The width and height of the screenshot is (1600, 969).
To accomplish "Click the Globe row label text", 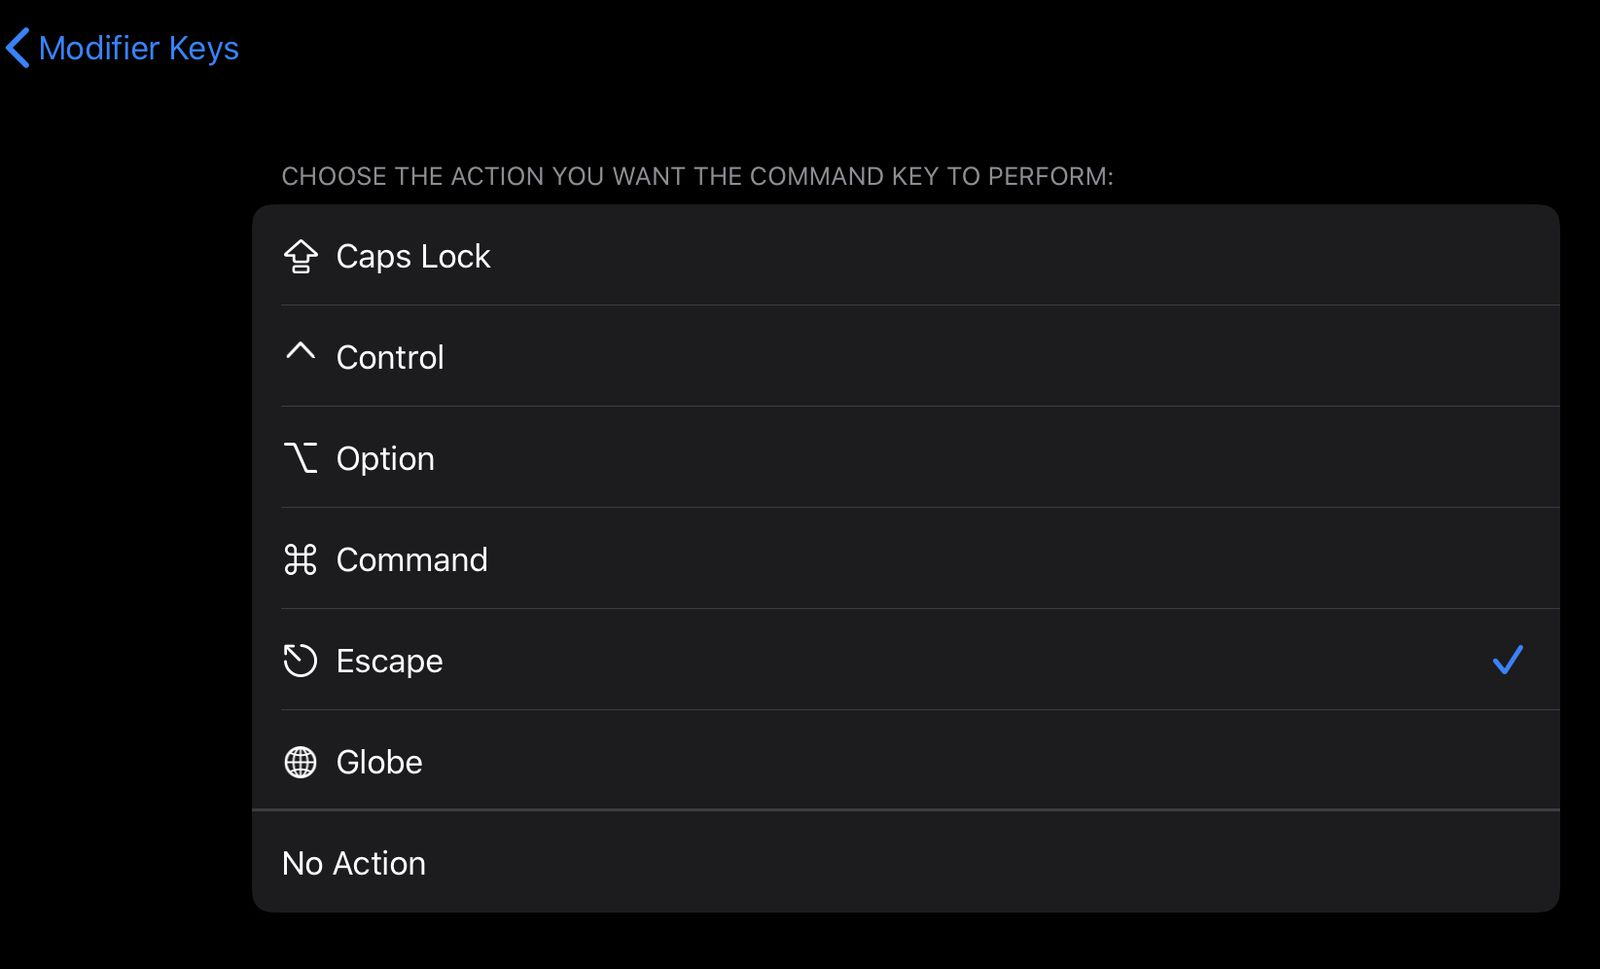I will (x=379, y=761).
